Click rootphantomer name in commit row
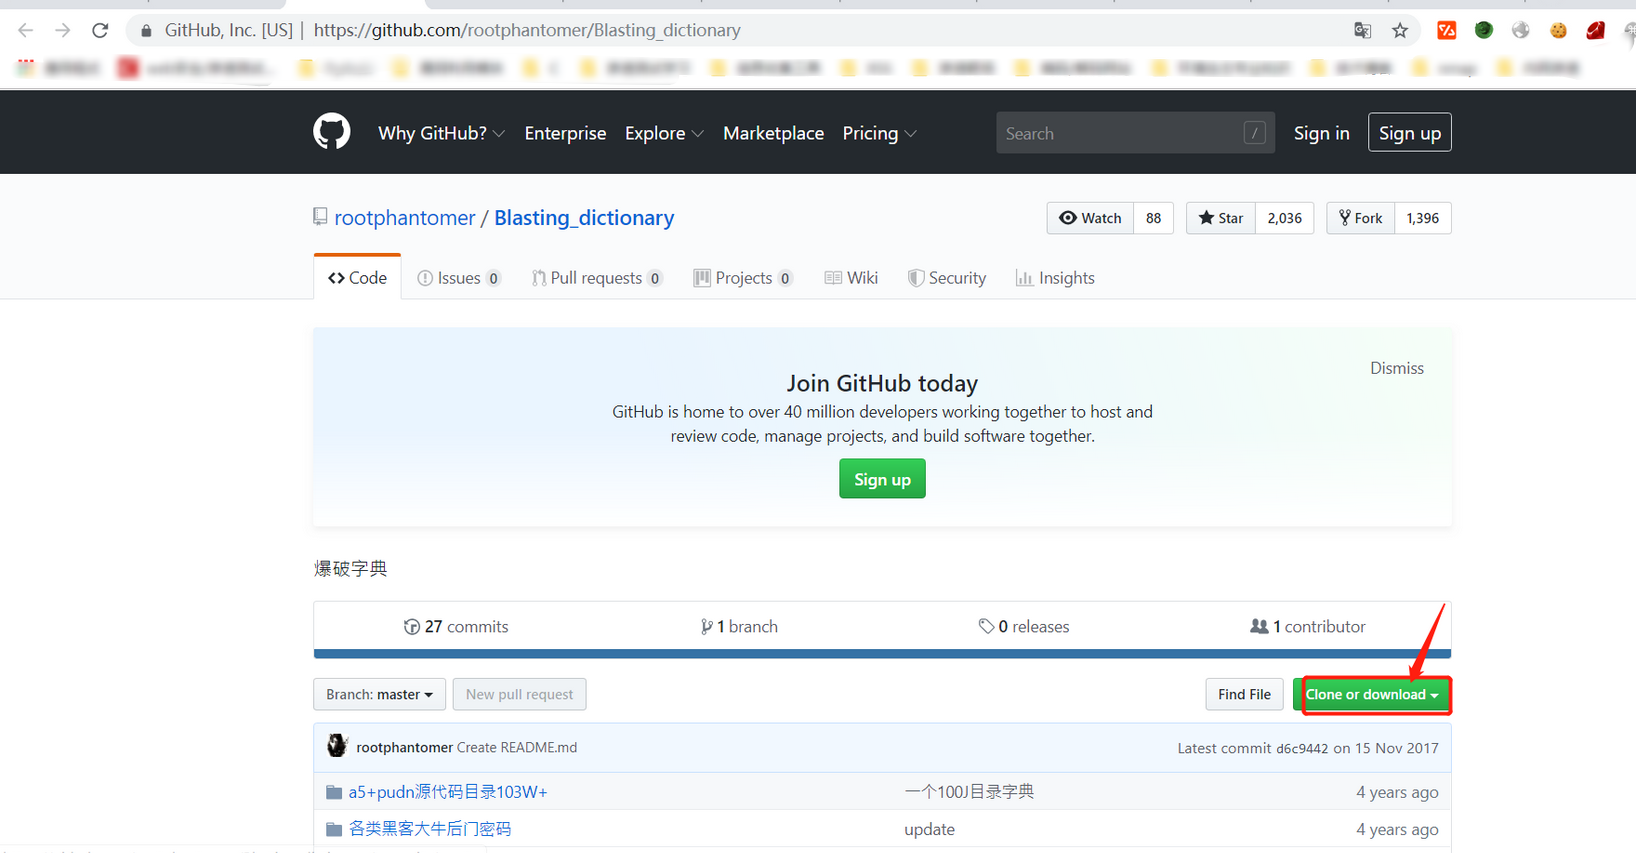 (404, 747)
